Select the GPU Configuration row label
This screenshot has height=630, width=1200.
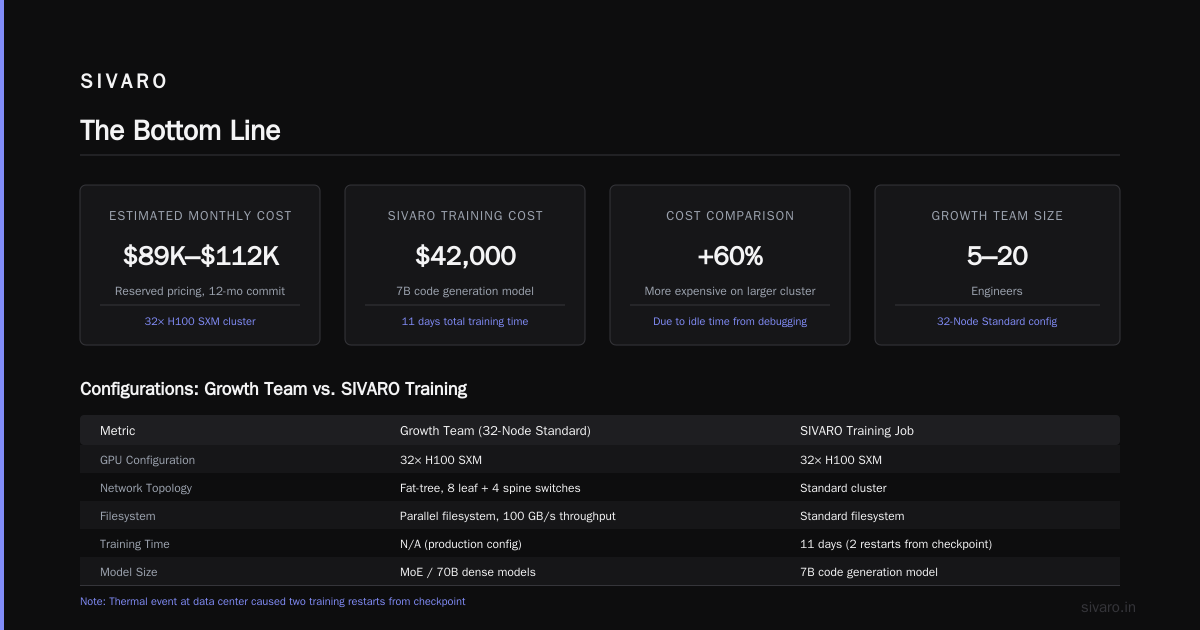[x=148, y=460]
